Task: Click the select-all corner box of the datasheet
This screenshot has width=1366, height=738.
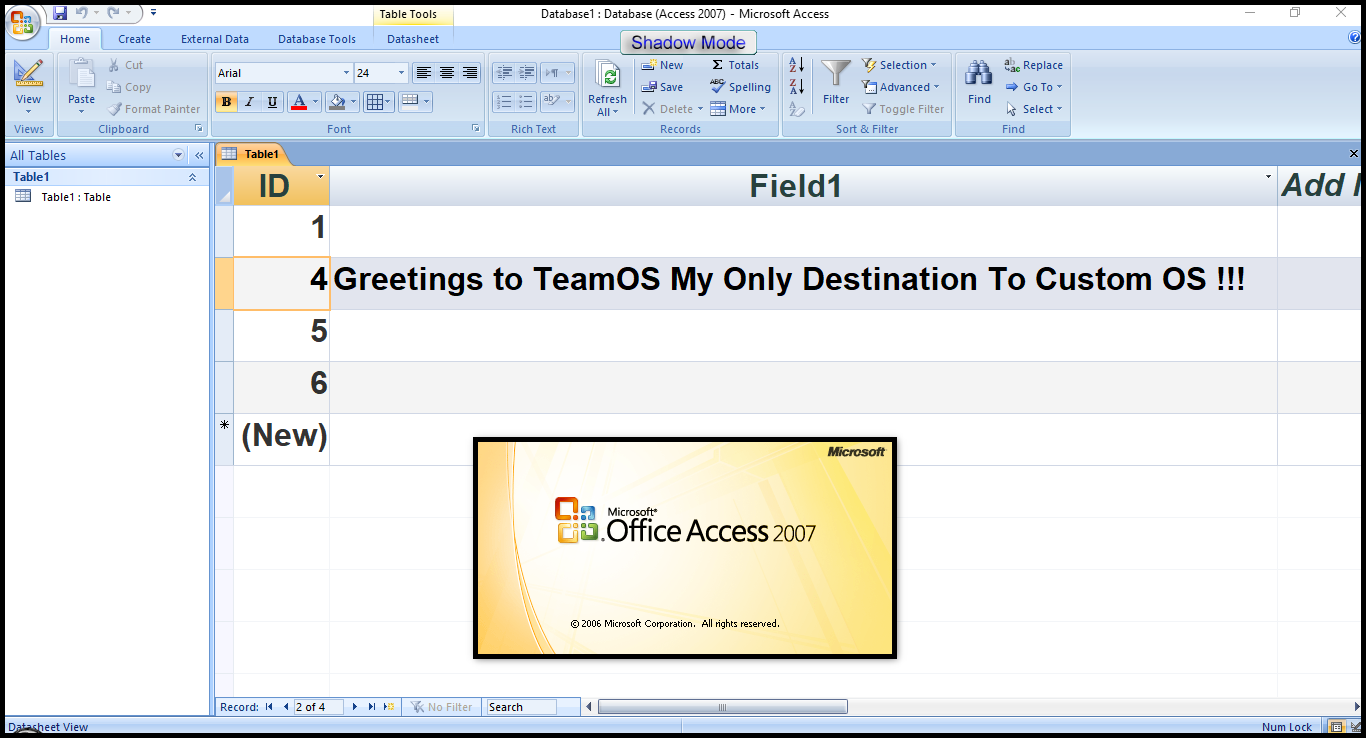Action: click(224, 185)
